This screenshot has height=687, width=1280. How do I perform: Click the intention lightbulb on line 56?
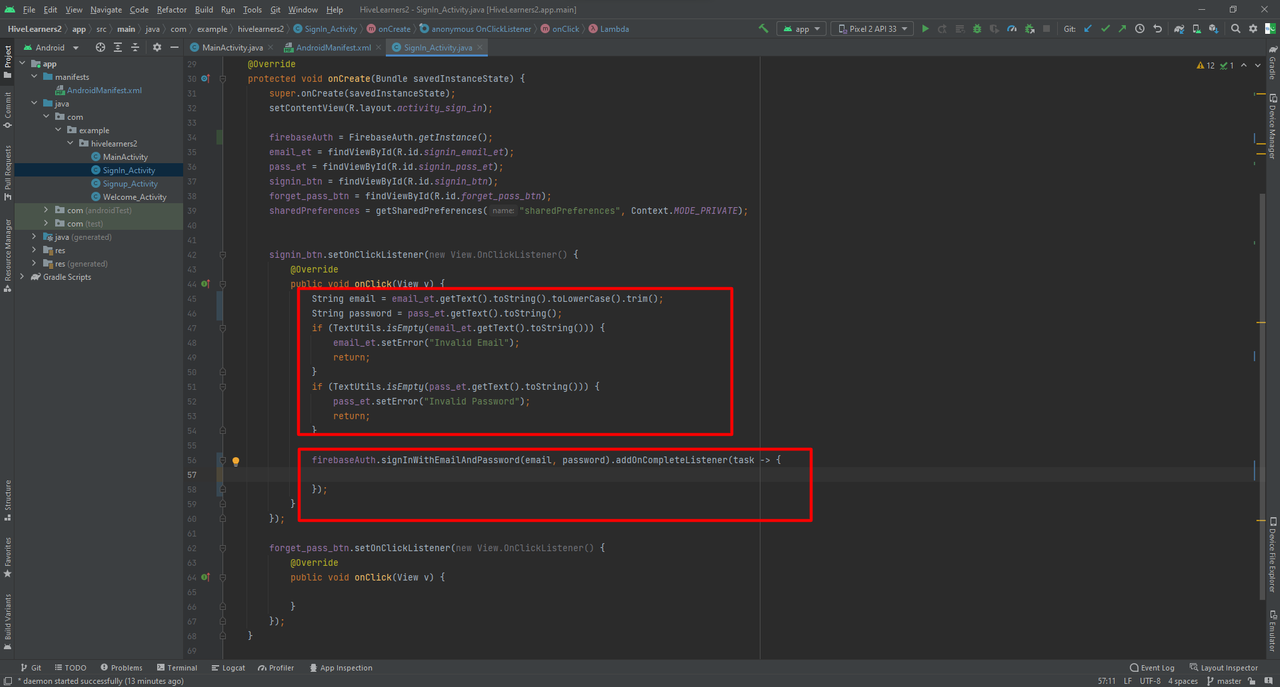click(x=236, y=461)
